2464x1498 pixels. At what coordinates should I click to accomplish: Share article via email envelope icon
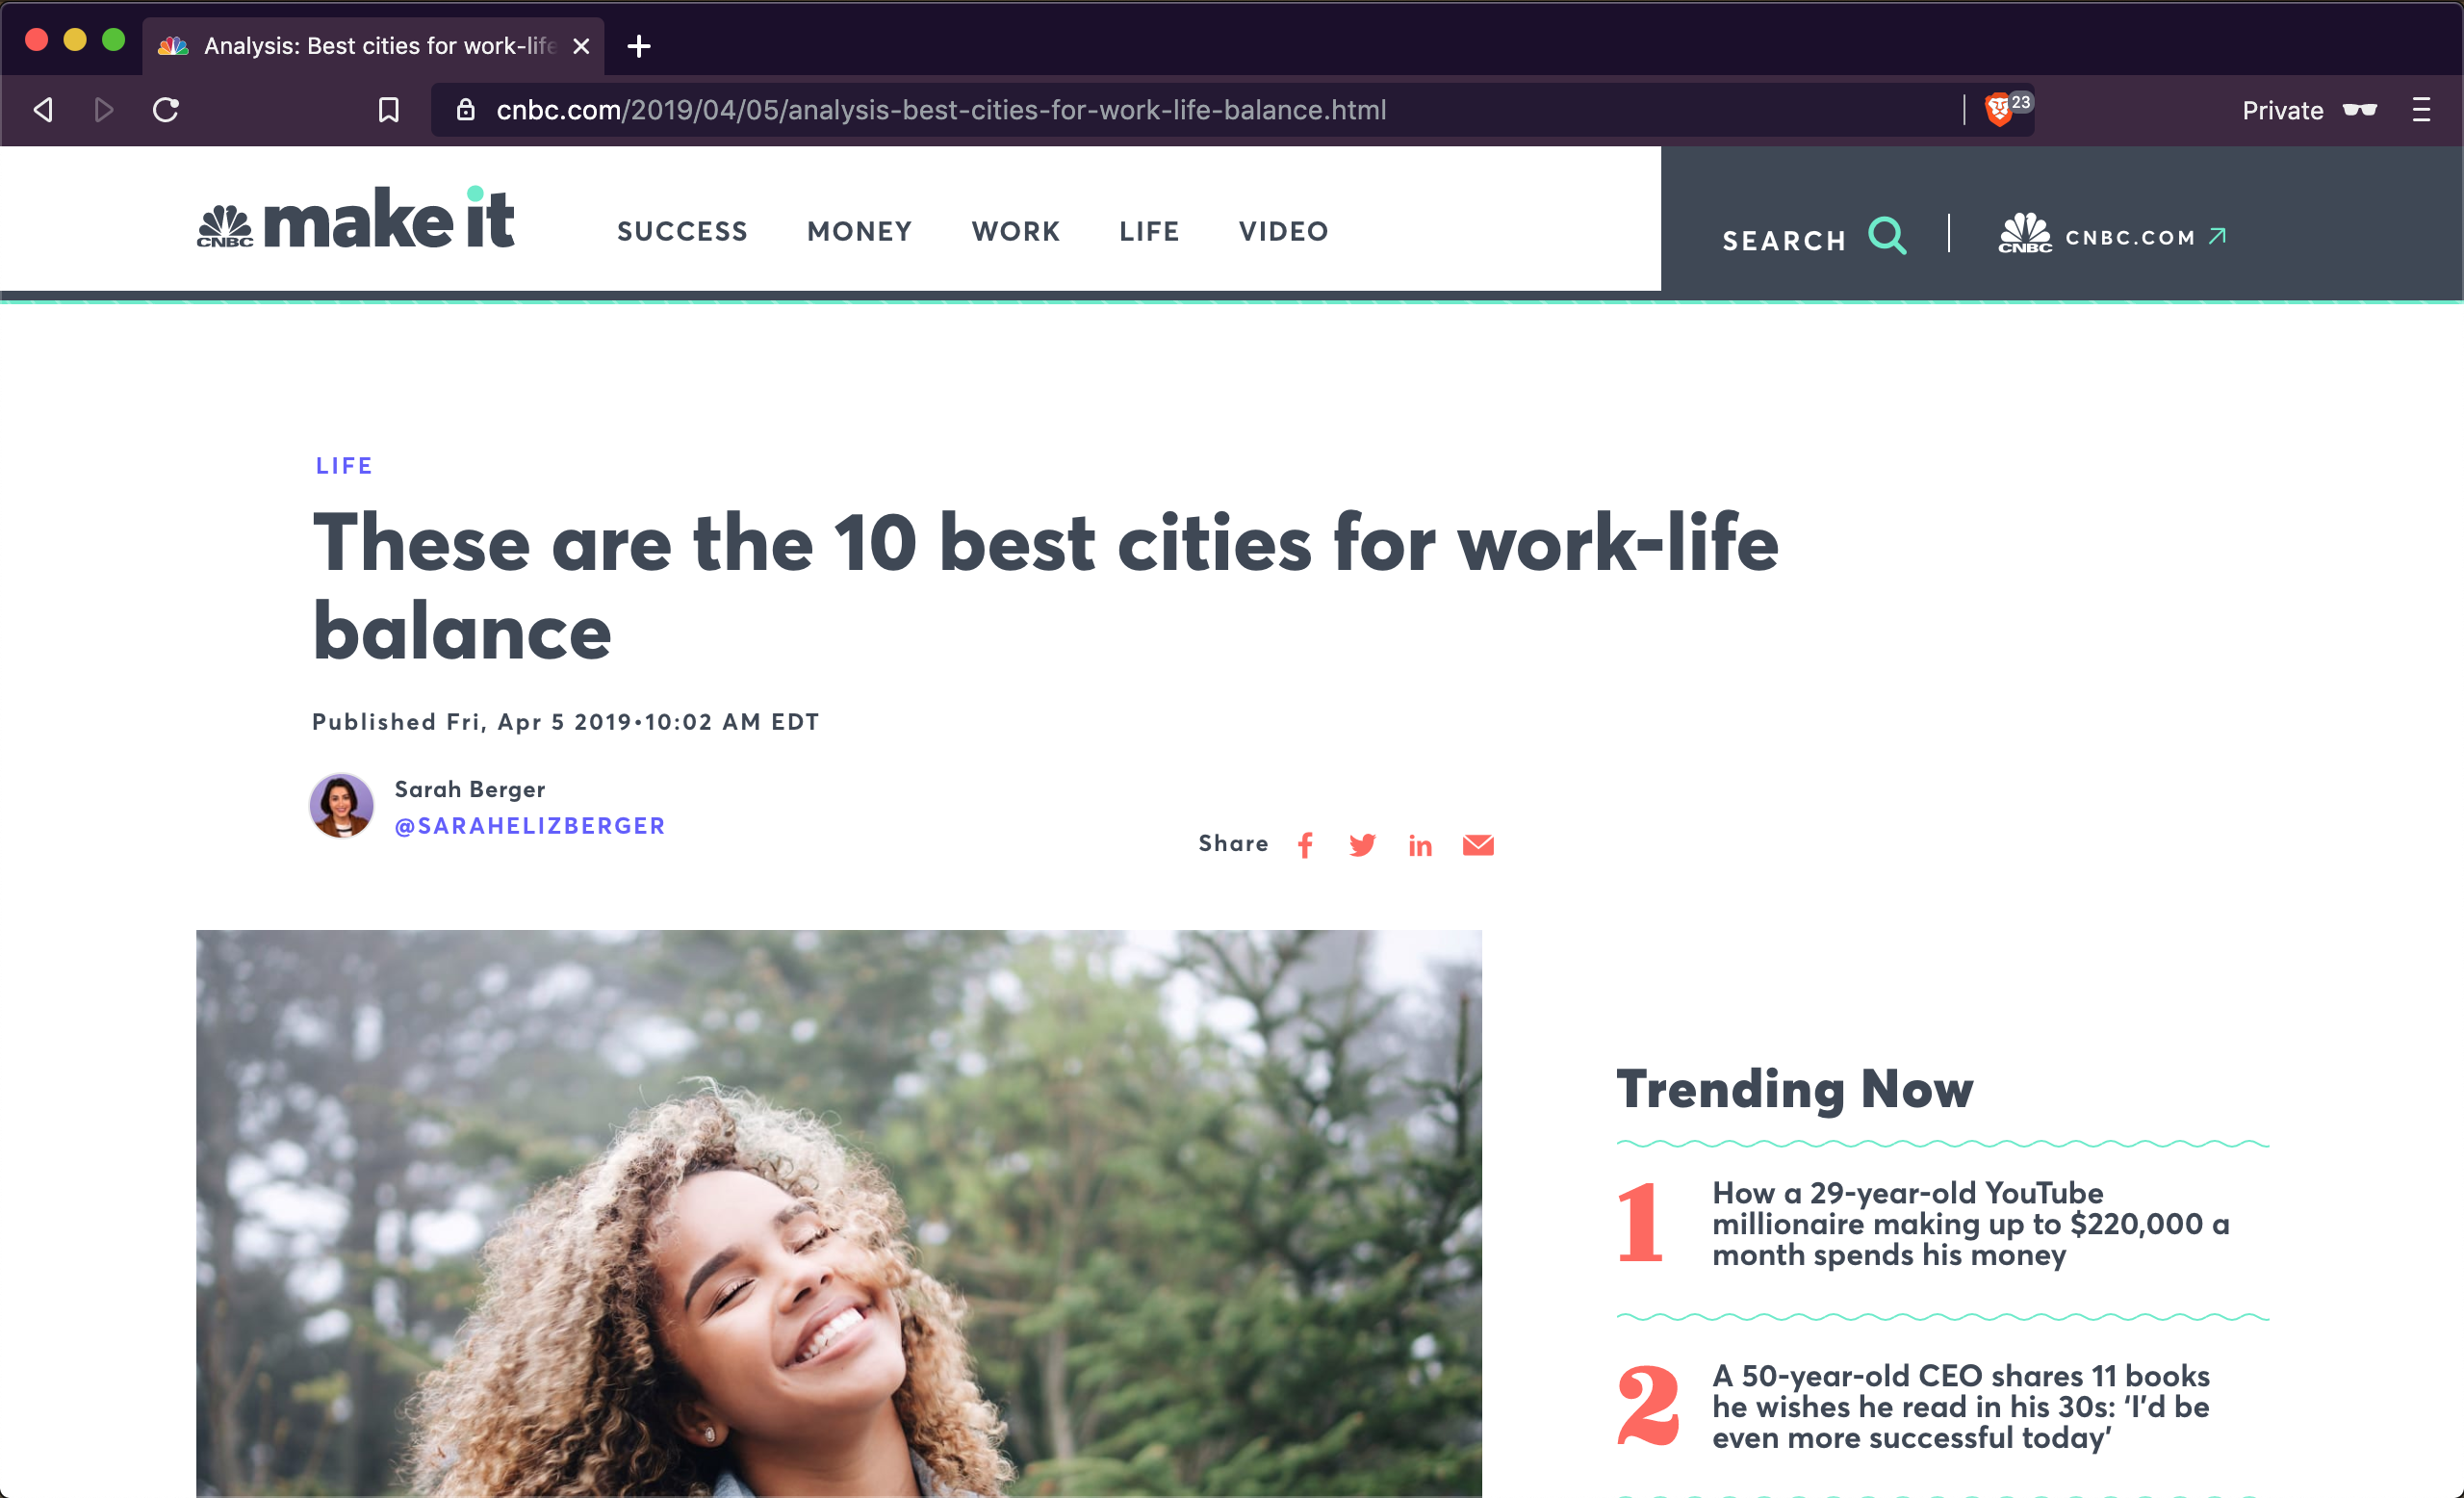click(x=1478, y=845)
